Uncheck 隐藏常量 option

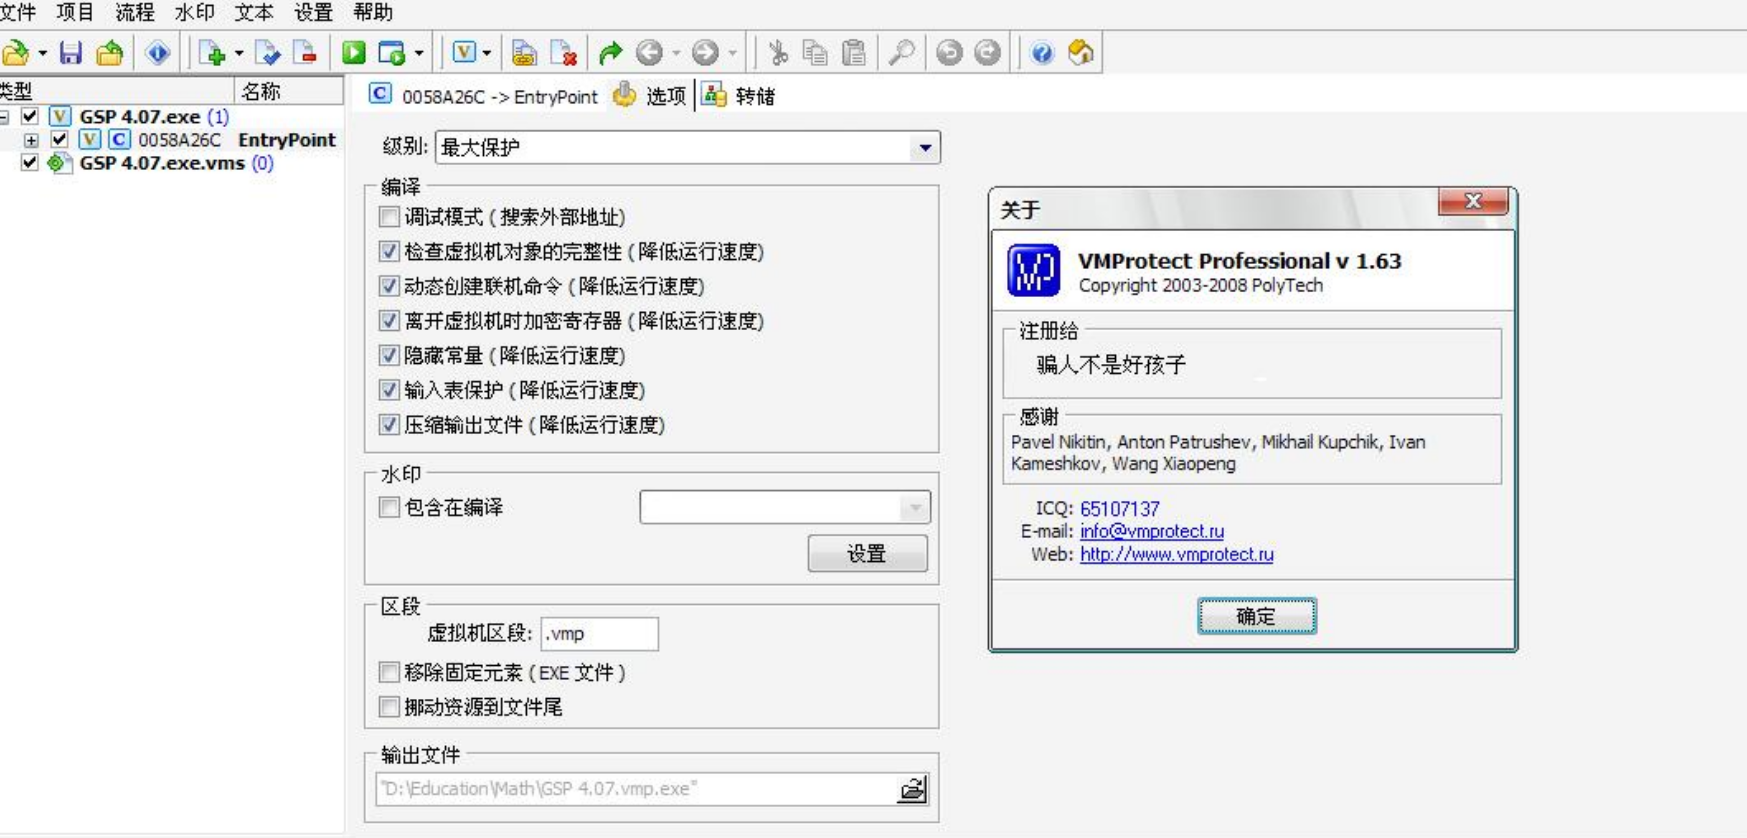click(x=390, y=356)
